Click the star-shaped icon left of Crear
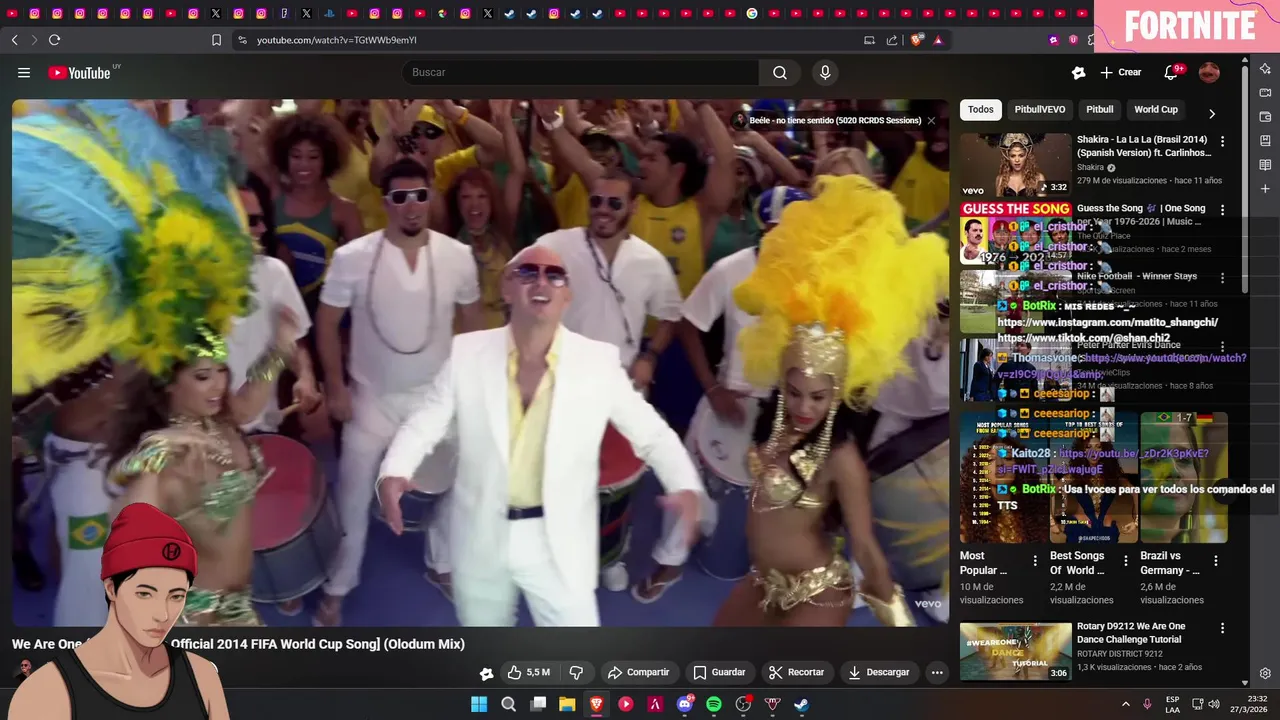1280x720 pixels. pyautogui.click(x=1078, y=72)
